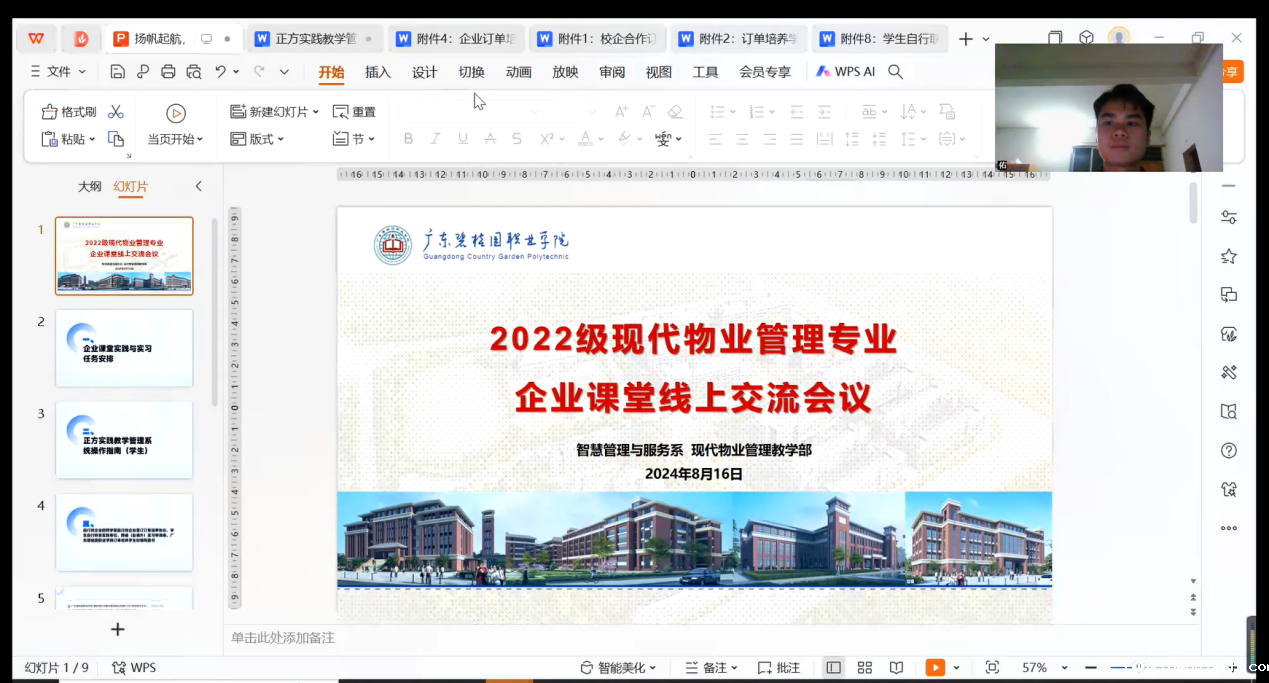The image size is (1269, 683).
Task: Insert a slide via 新建幻灯片
Action: (x=272, y=111)
